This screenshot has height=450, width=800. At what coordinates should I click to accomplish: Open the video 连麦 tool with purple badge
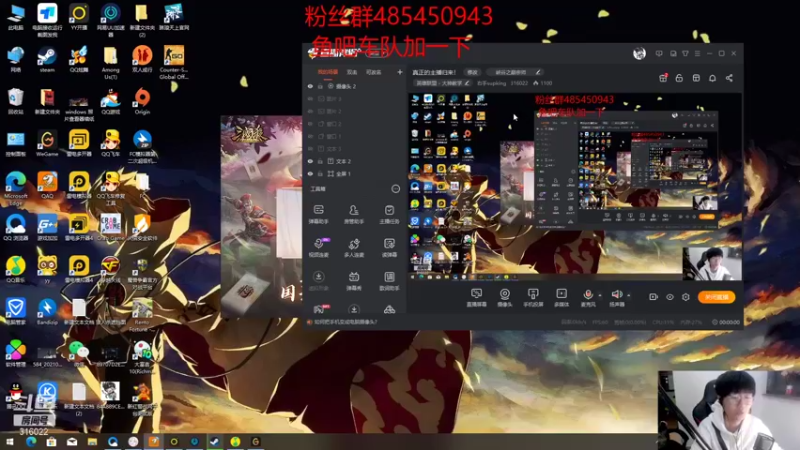coord(319,247)
